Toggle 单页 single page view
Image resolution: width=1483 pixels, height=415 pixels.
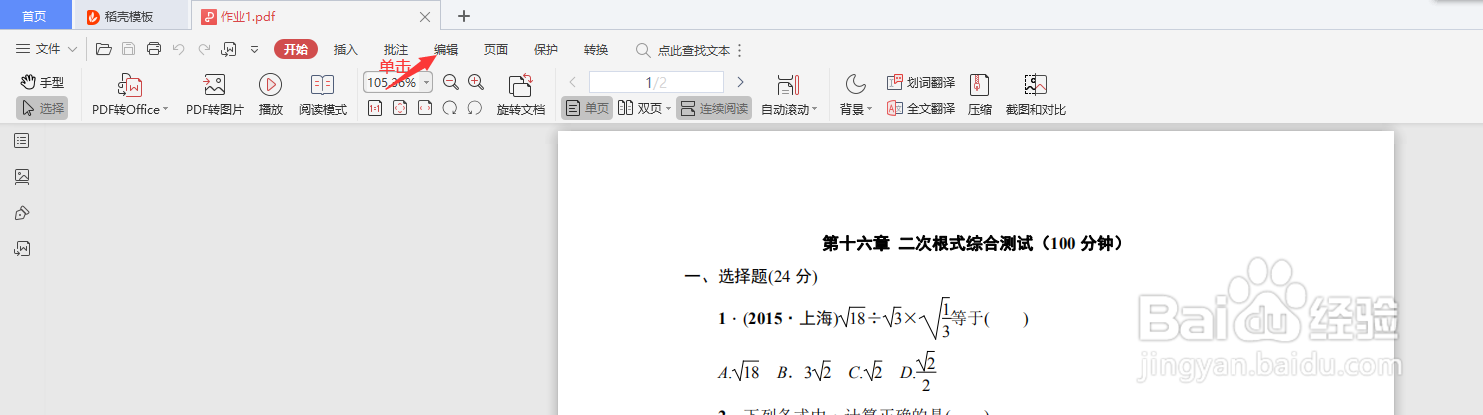click(x=587, y=108)
